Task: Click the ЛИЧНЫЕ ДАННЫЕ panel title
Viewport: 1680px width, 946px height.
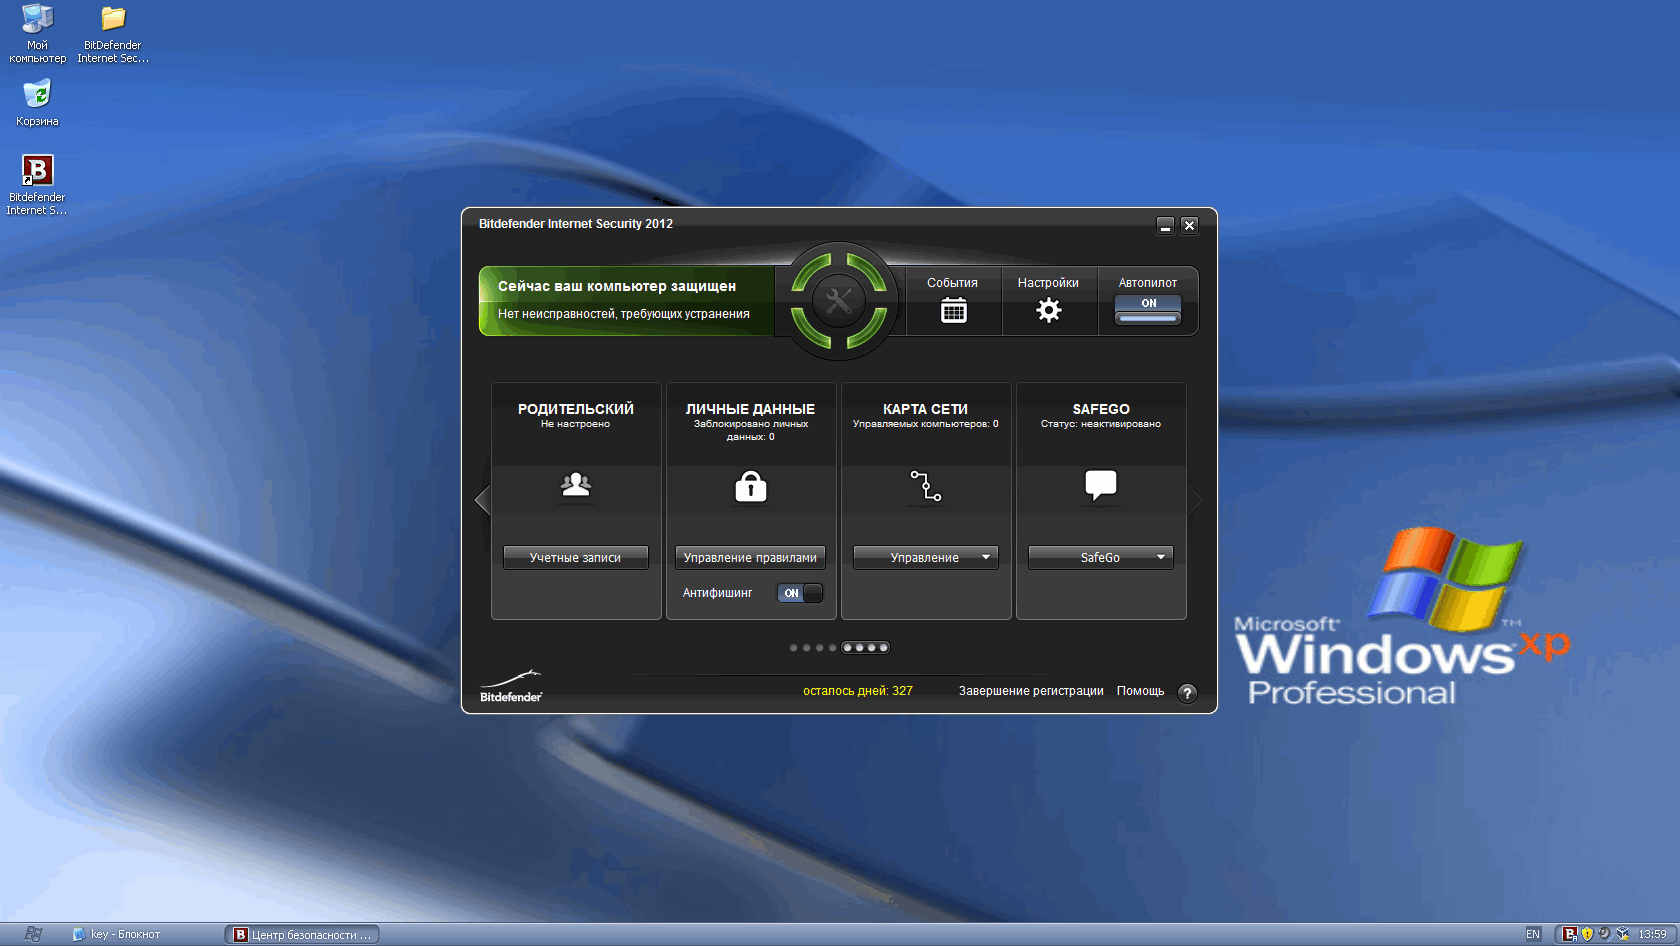Action: pyautogui.click(x=750, y=409)
